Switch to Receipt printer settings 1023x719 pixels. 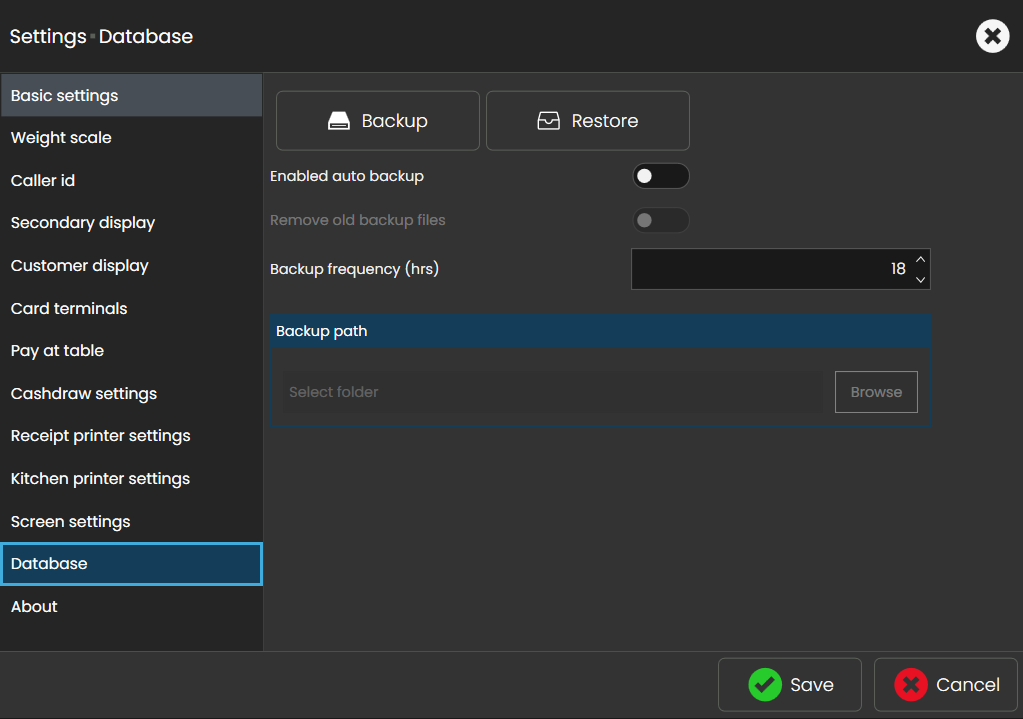pyautogui.click(x=100, y=436)
